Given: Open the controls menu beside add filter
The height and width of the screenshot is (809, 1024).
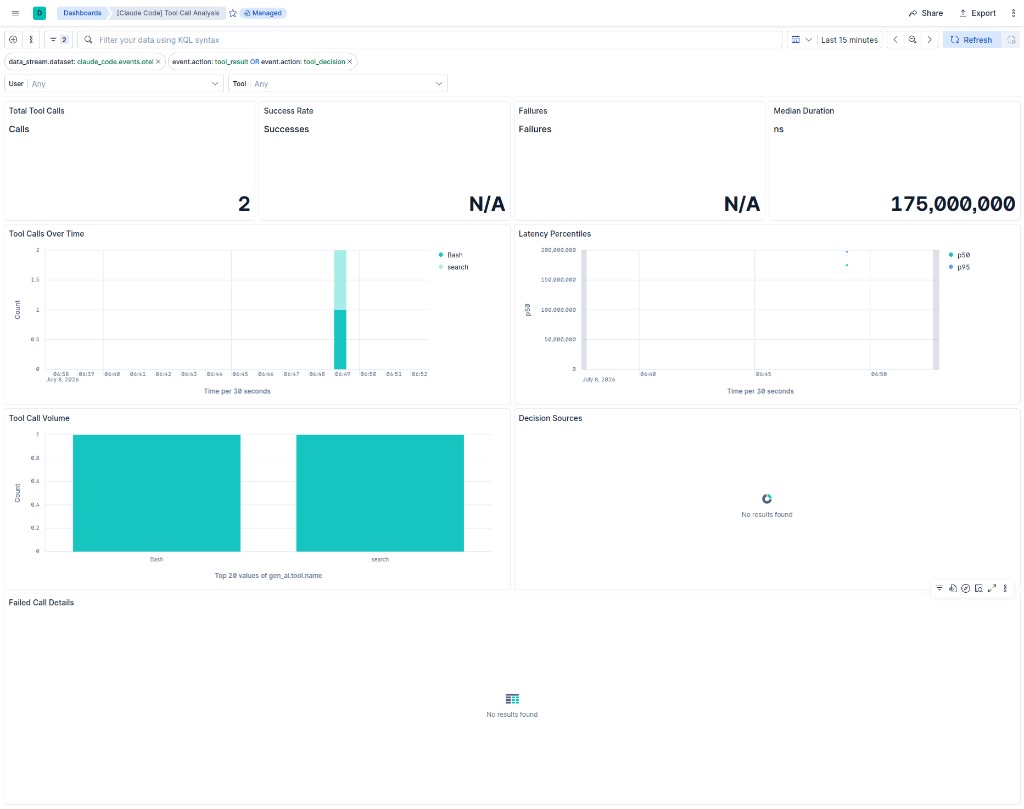Looking at the screenshot, I should 31,40.
